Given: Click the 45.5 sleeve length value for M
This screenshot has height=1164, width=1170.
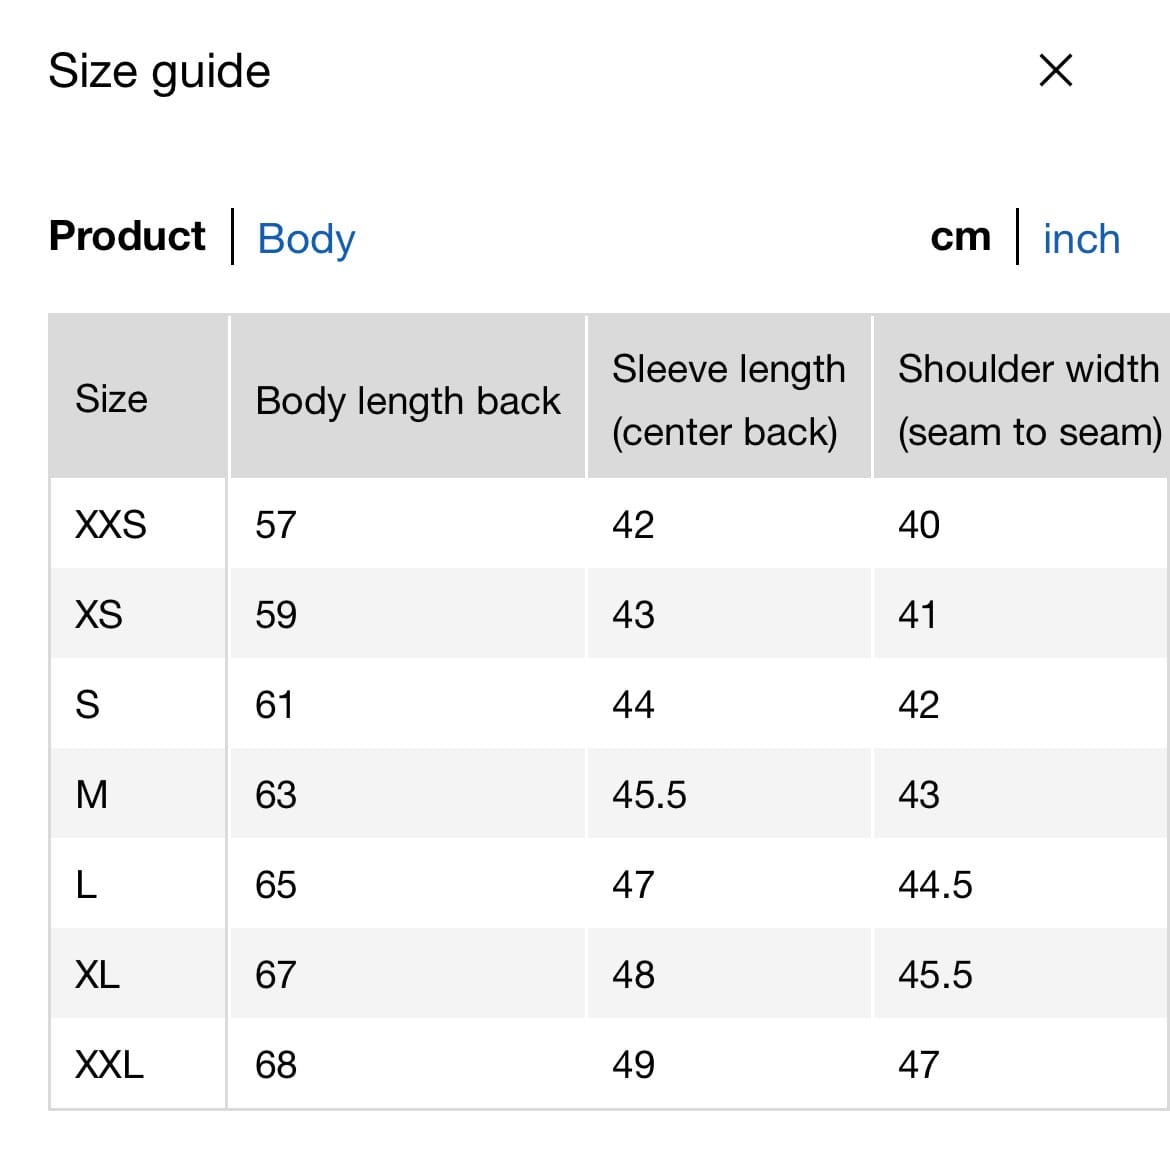Looking at the screenshot, I should [x=649, y=795].
